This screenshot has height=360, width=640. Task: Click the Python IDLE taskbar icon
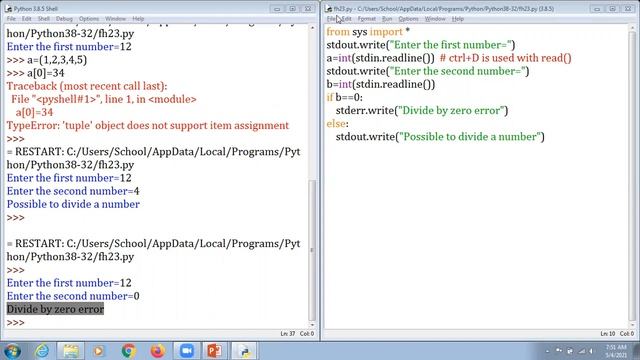click(x=244, y=351)
